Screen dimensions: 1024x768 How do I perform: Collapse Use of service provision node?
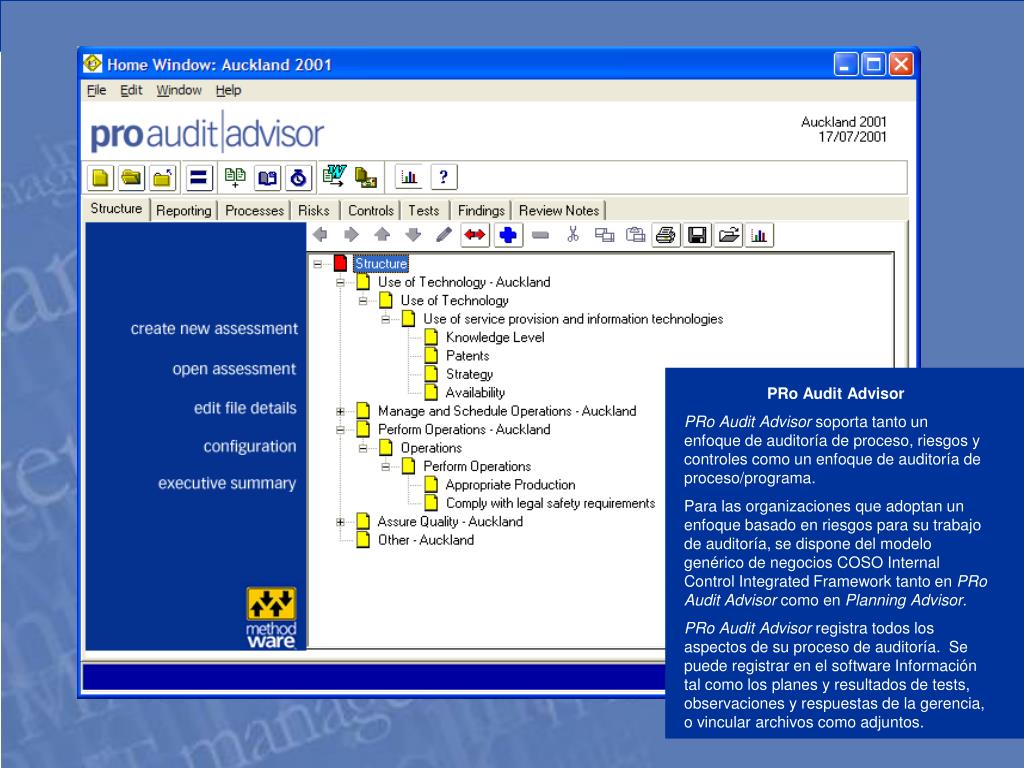point(385,319)
